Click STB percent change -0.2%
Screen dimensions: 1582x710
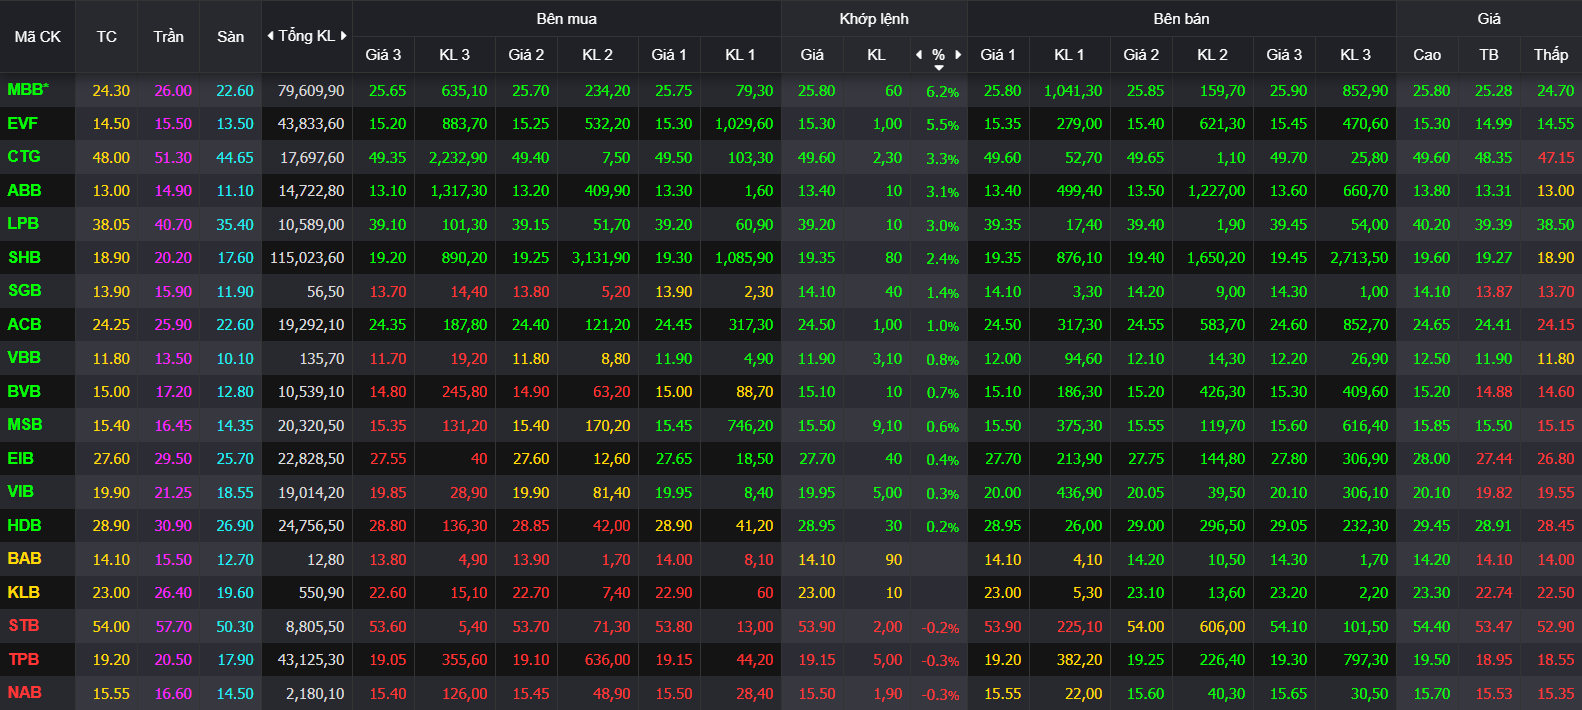[940, 628]
